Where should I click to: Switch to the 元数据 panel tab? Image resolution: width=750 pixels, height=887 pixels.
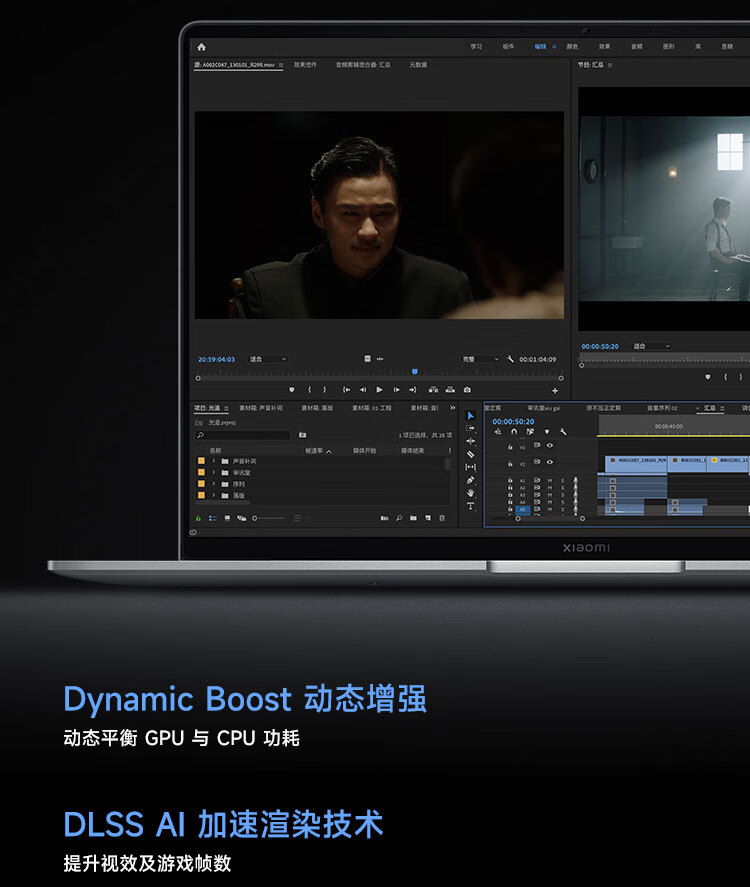click(419, 65)
